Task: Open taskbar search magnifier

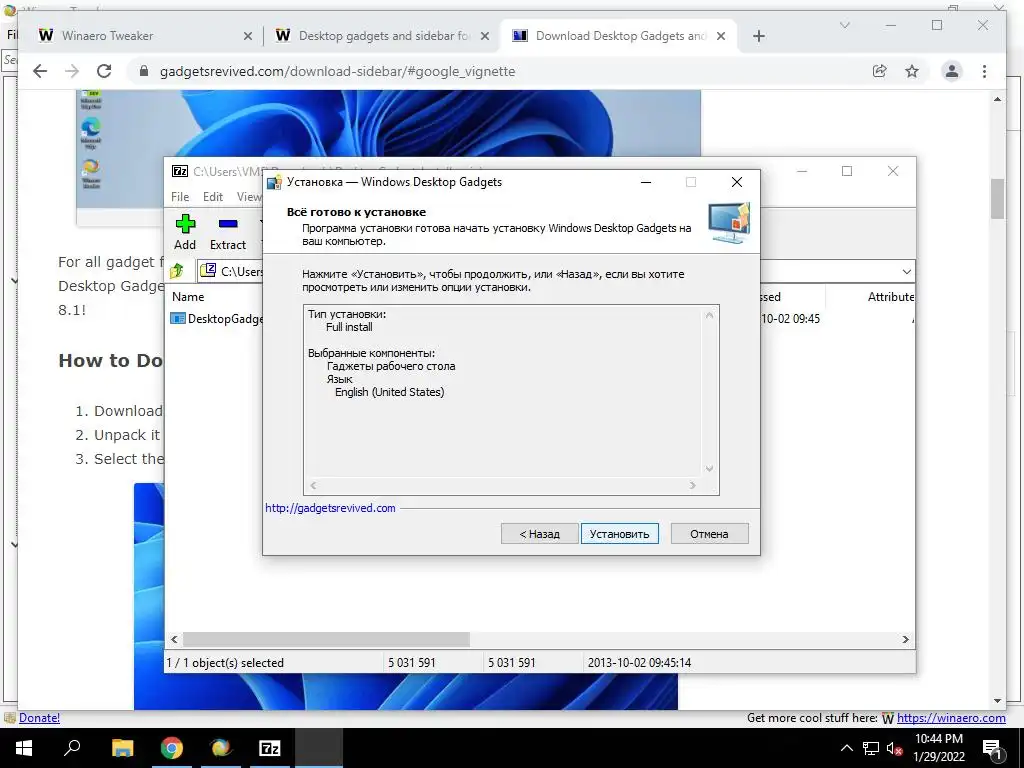Action: (x=72, y=748)
